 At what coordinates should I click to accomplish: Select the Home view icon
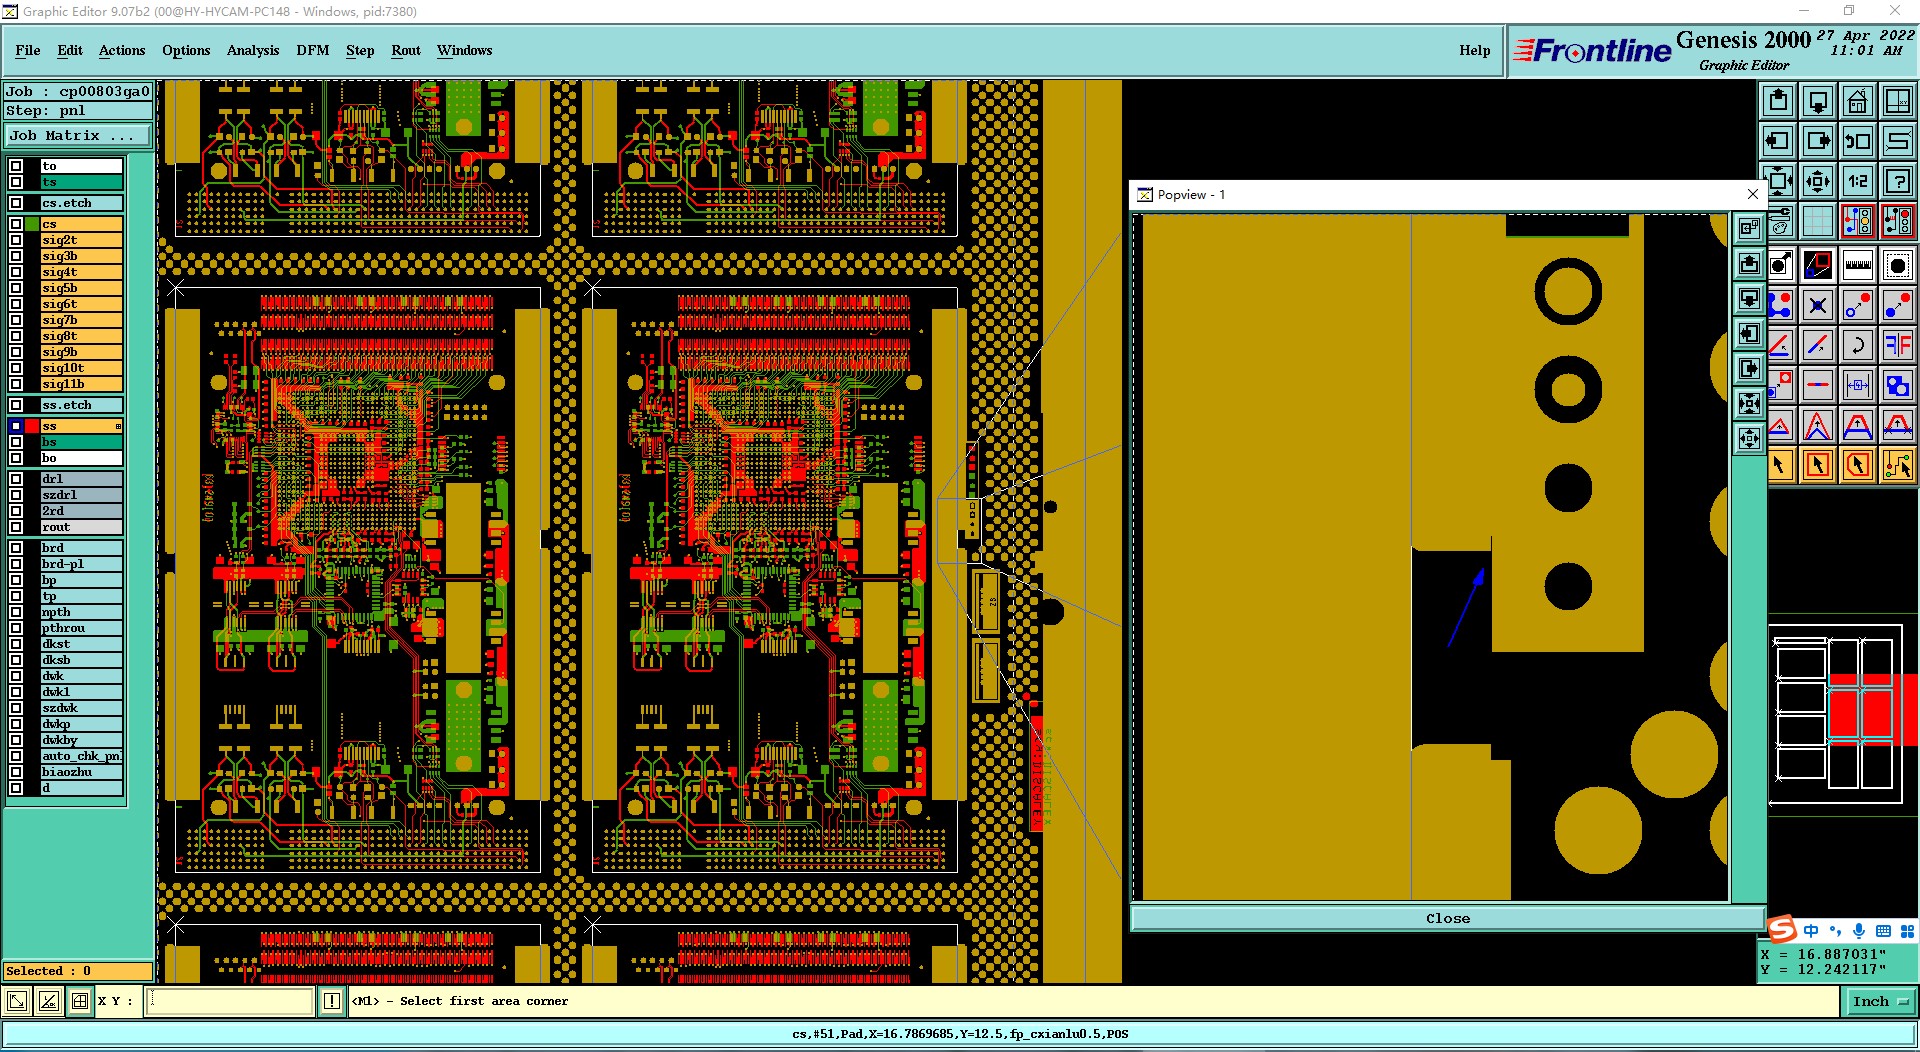click(1858, 101)
